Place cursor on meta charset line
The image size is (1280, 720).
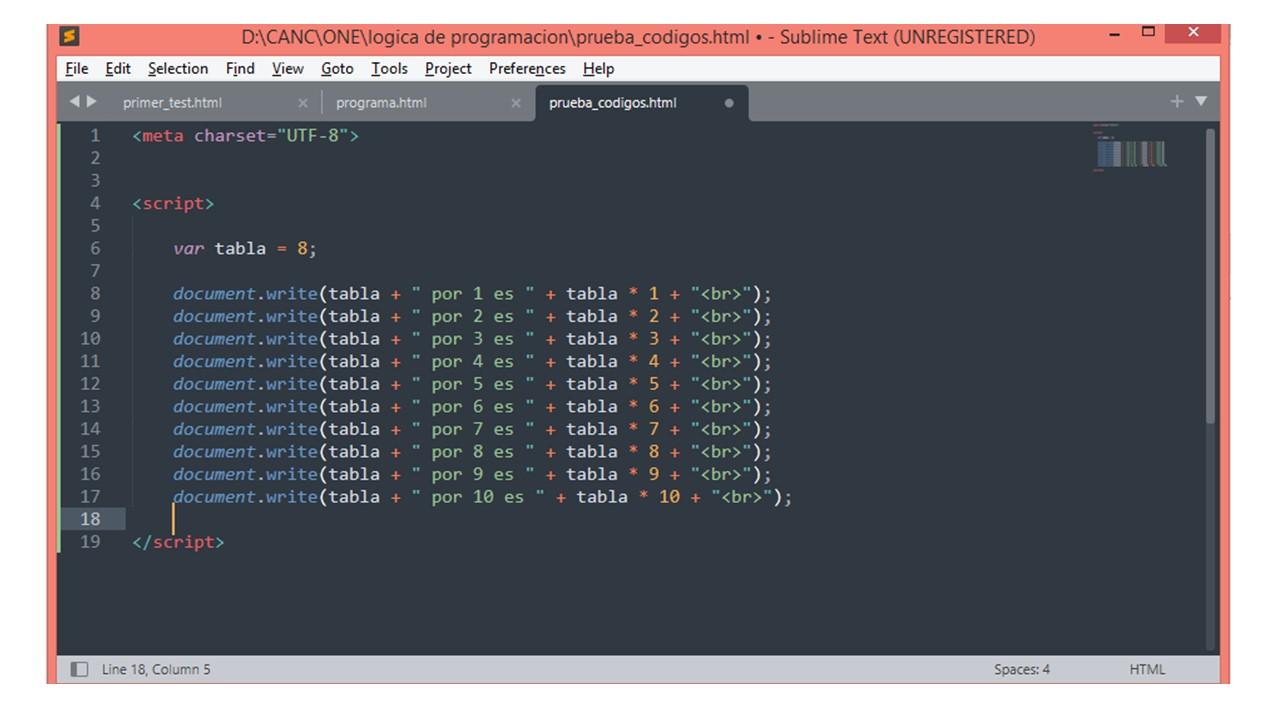[x=245, y=135]
